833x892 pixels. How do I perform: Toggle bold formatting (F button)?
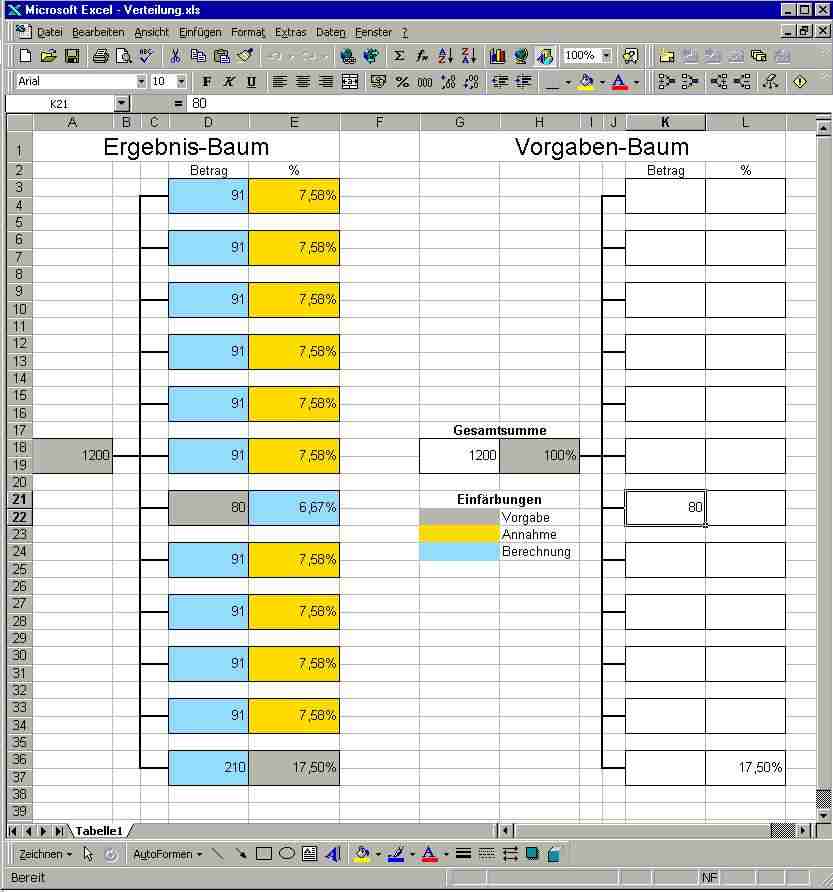pos(207,82)
